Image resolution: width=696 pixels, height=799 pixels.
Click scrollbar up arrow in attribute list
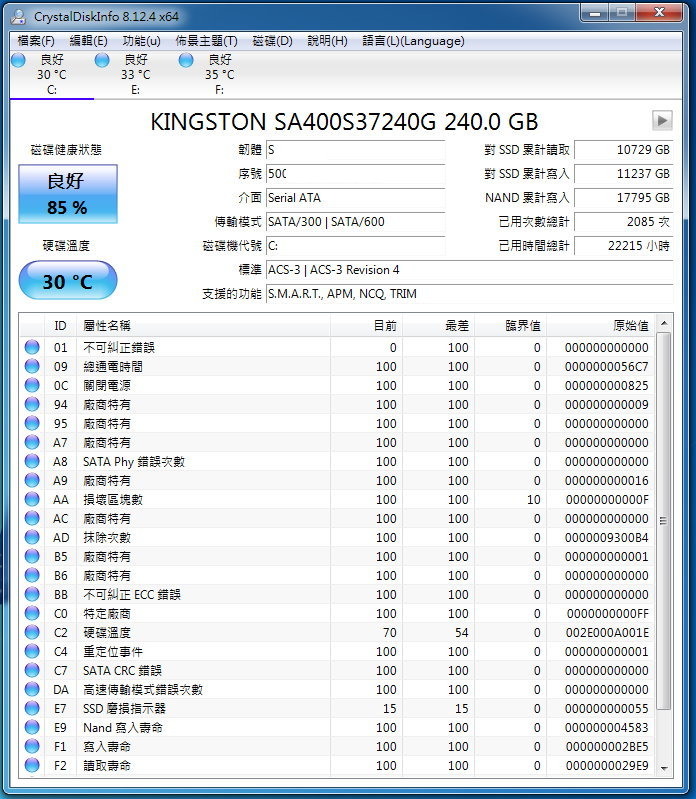coord(664,323)
